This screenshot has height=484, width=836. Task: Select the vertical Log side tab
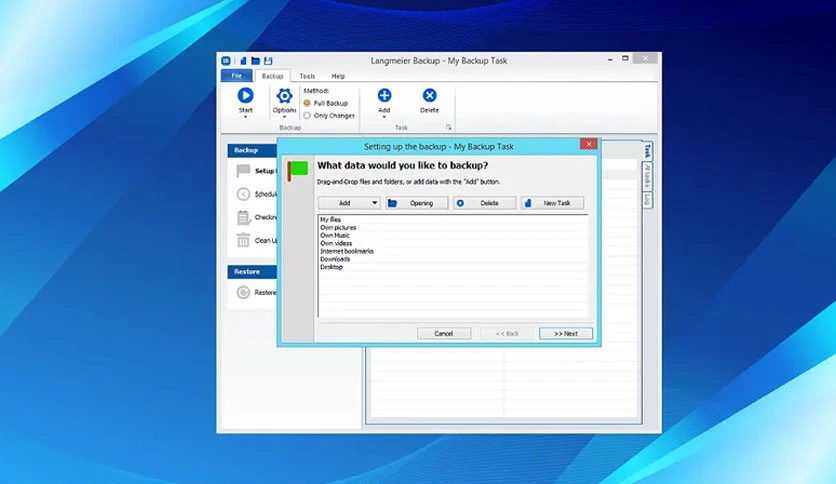pos(648,200)
